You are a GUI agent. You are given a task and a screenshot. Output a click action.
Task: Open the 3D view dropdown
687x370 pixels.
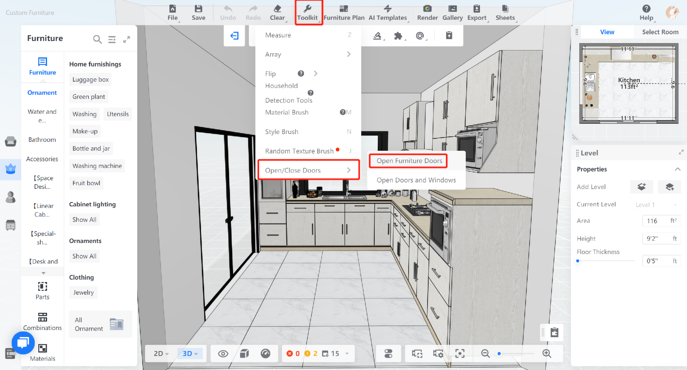pyautogui.click(x=190, y=353)
